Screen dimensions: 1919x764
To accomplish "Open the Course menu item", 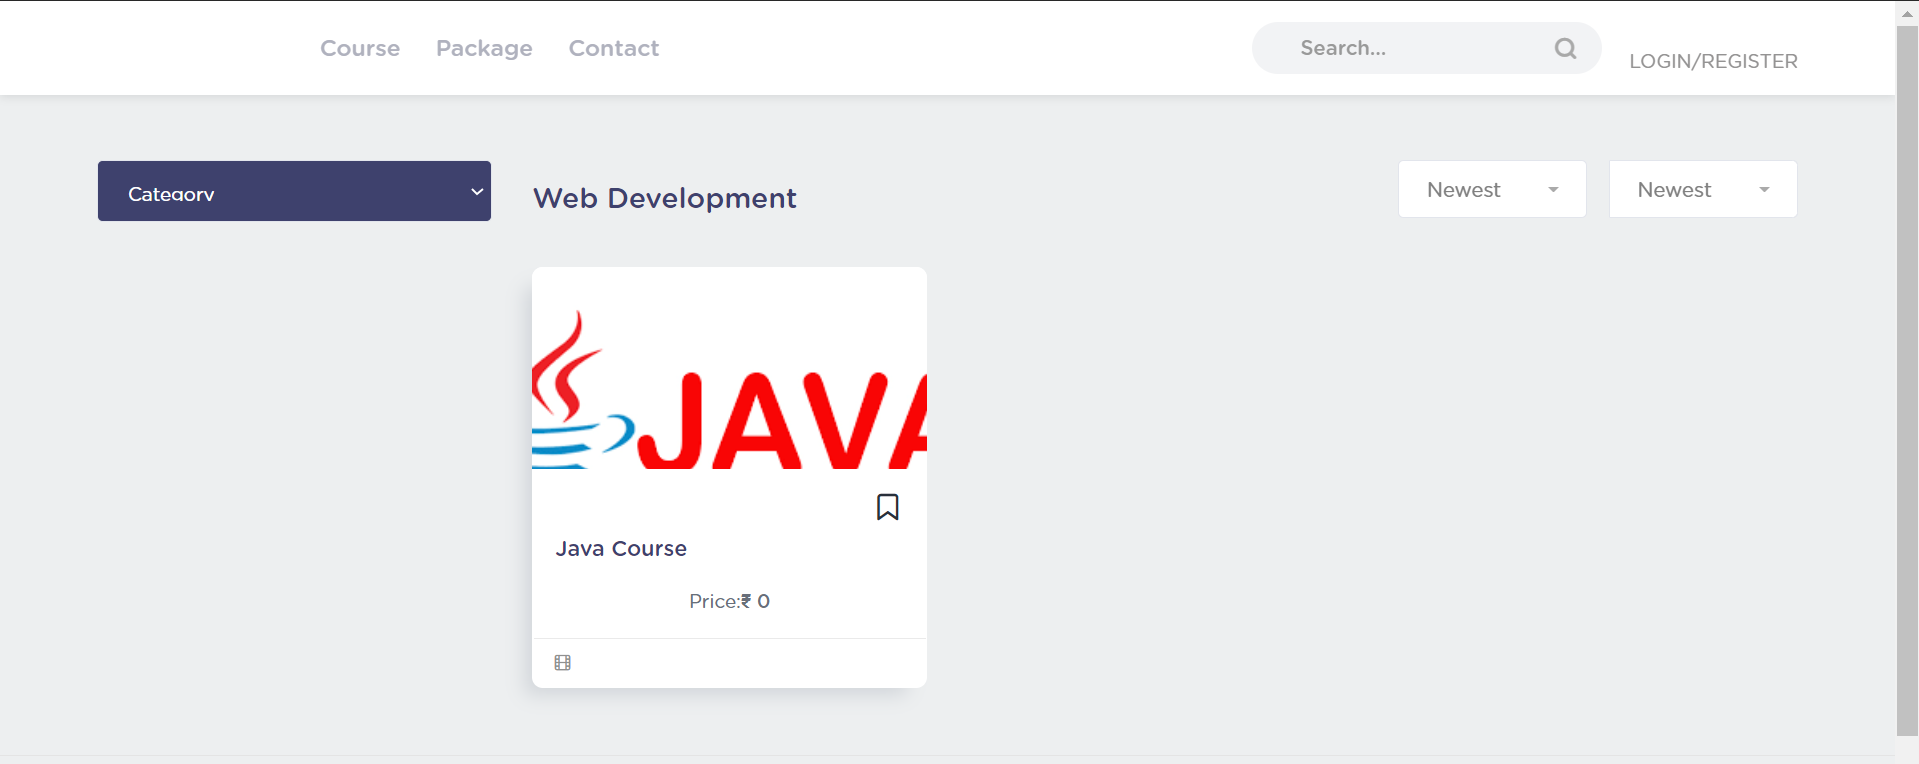I will pyautogui.click(x=360, y=48).
